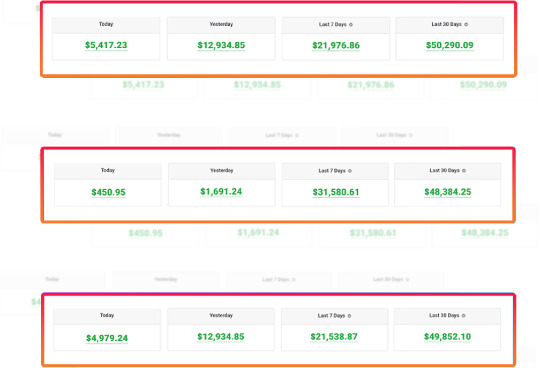Click info icon beside Last 30 Days above $49,852.10
The image size is (540, 368).
click(464, 315)
